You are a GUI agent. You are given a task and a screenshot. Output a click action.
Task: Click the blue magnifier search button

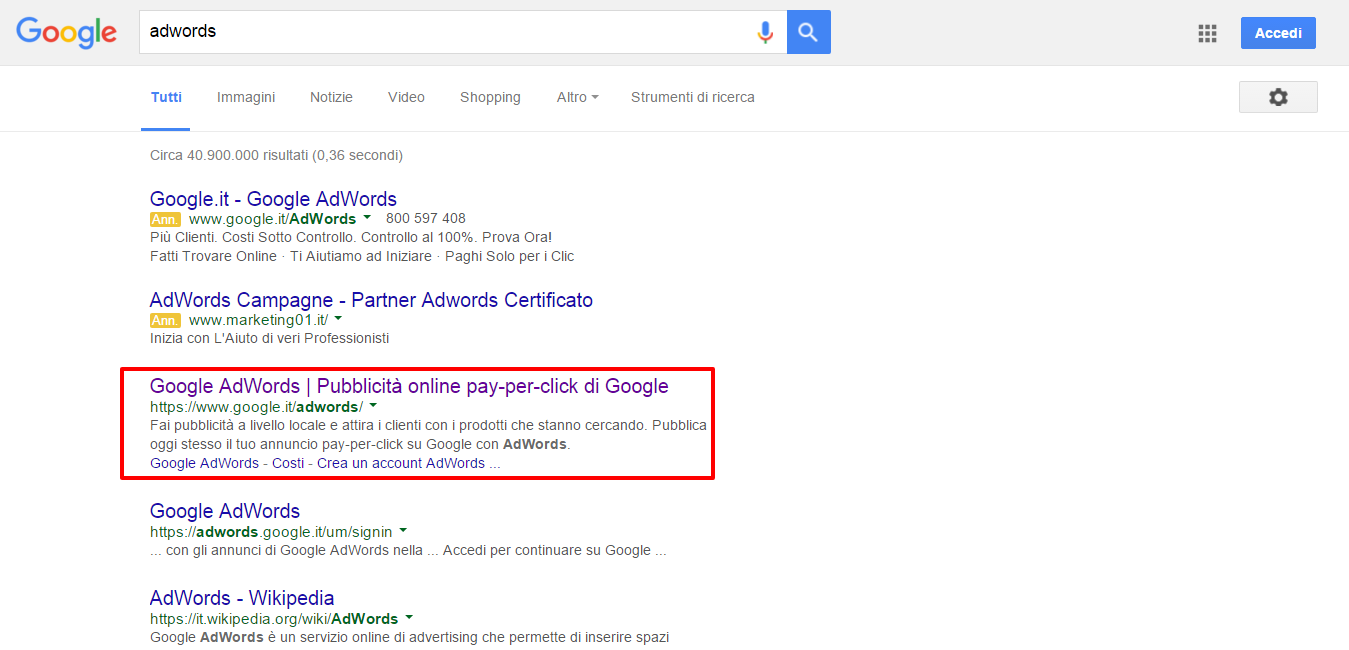point(809,32)
